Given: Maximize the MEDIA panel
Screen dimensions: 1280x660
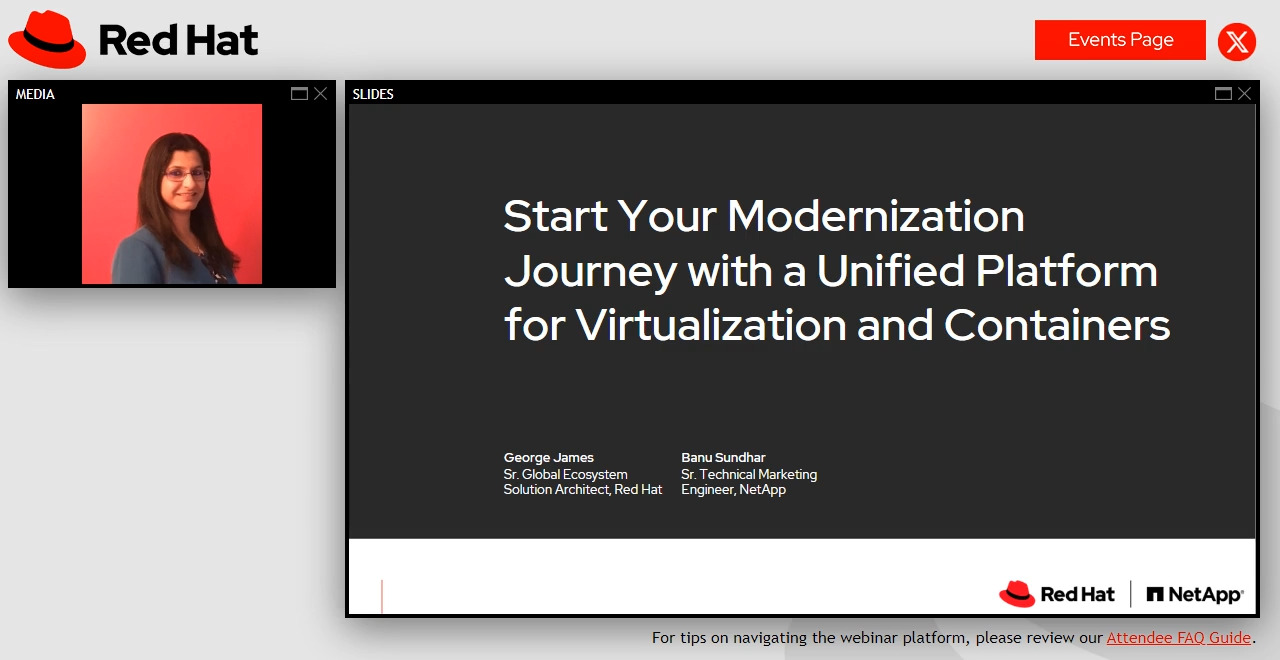Looking at the screenshot, I should 299,94.
